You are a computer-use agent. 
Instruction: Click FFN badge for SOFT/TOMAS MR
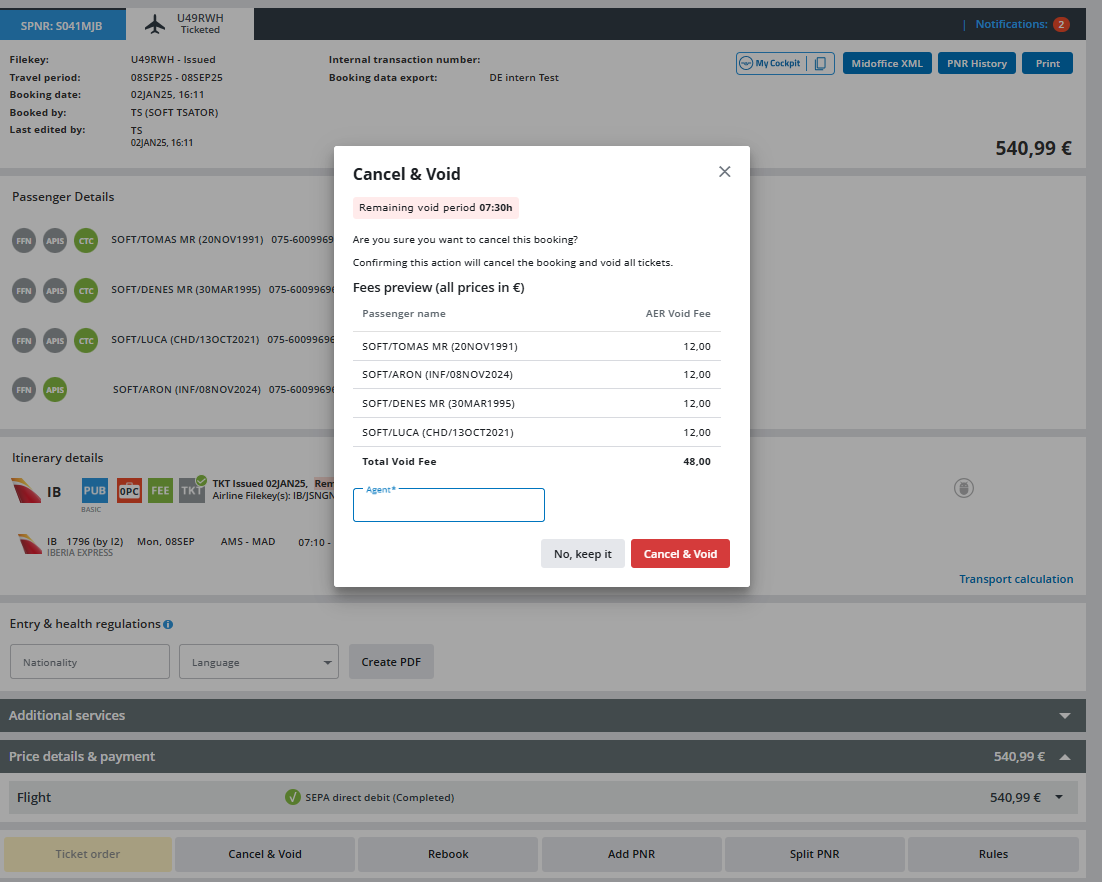click(x=24, y=240)
